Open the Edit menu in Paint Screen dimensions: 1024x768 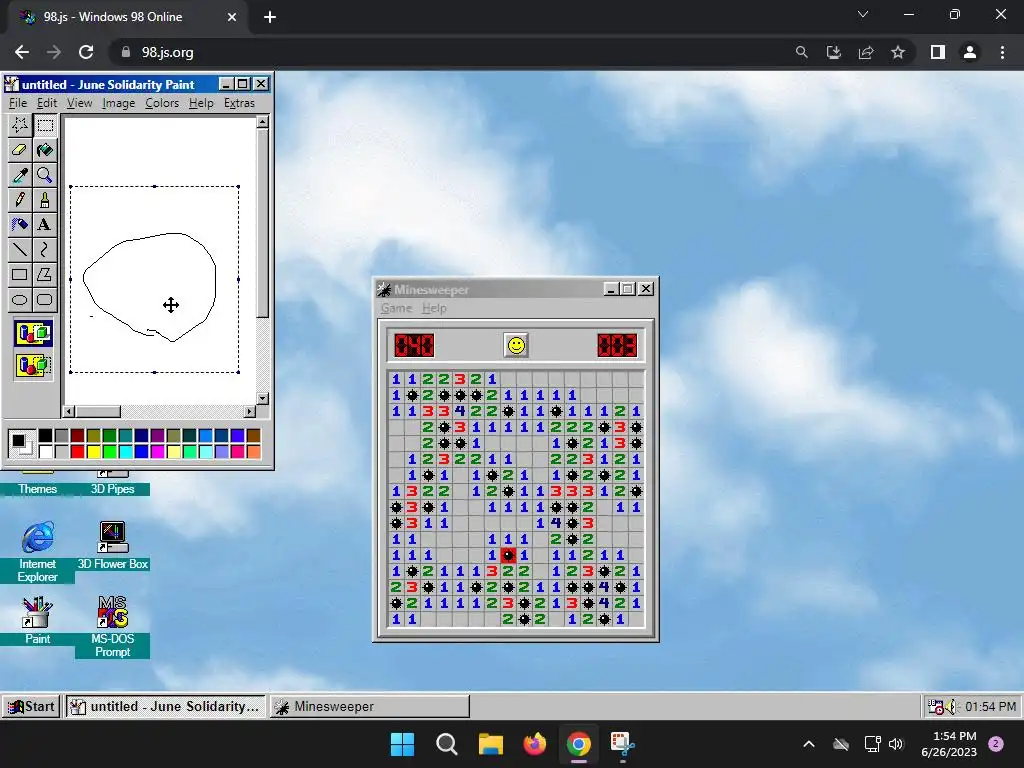coord(46,103)
